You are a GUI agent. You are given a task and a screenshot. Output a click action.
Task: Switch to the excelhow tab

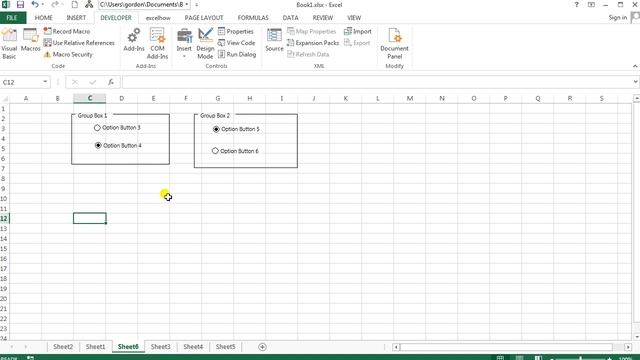tap(158, 18)
